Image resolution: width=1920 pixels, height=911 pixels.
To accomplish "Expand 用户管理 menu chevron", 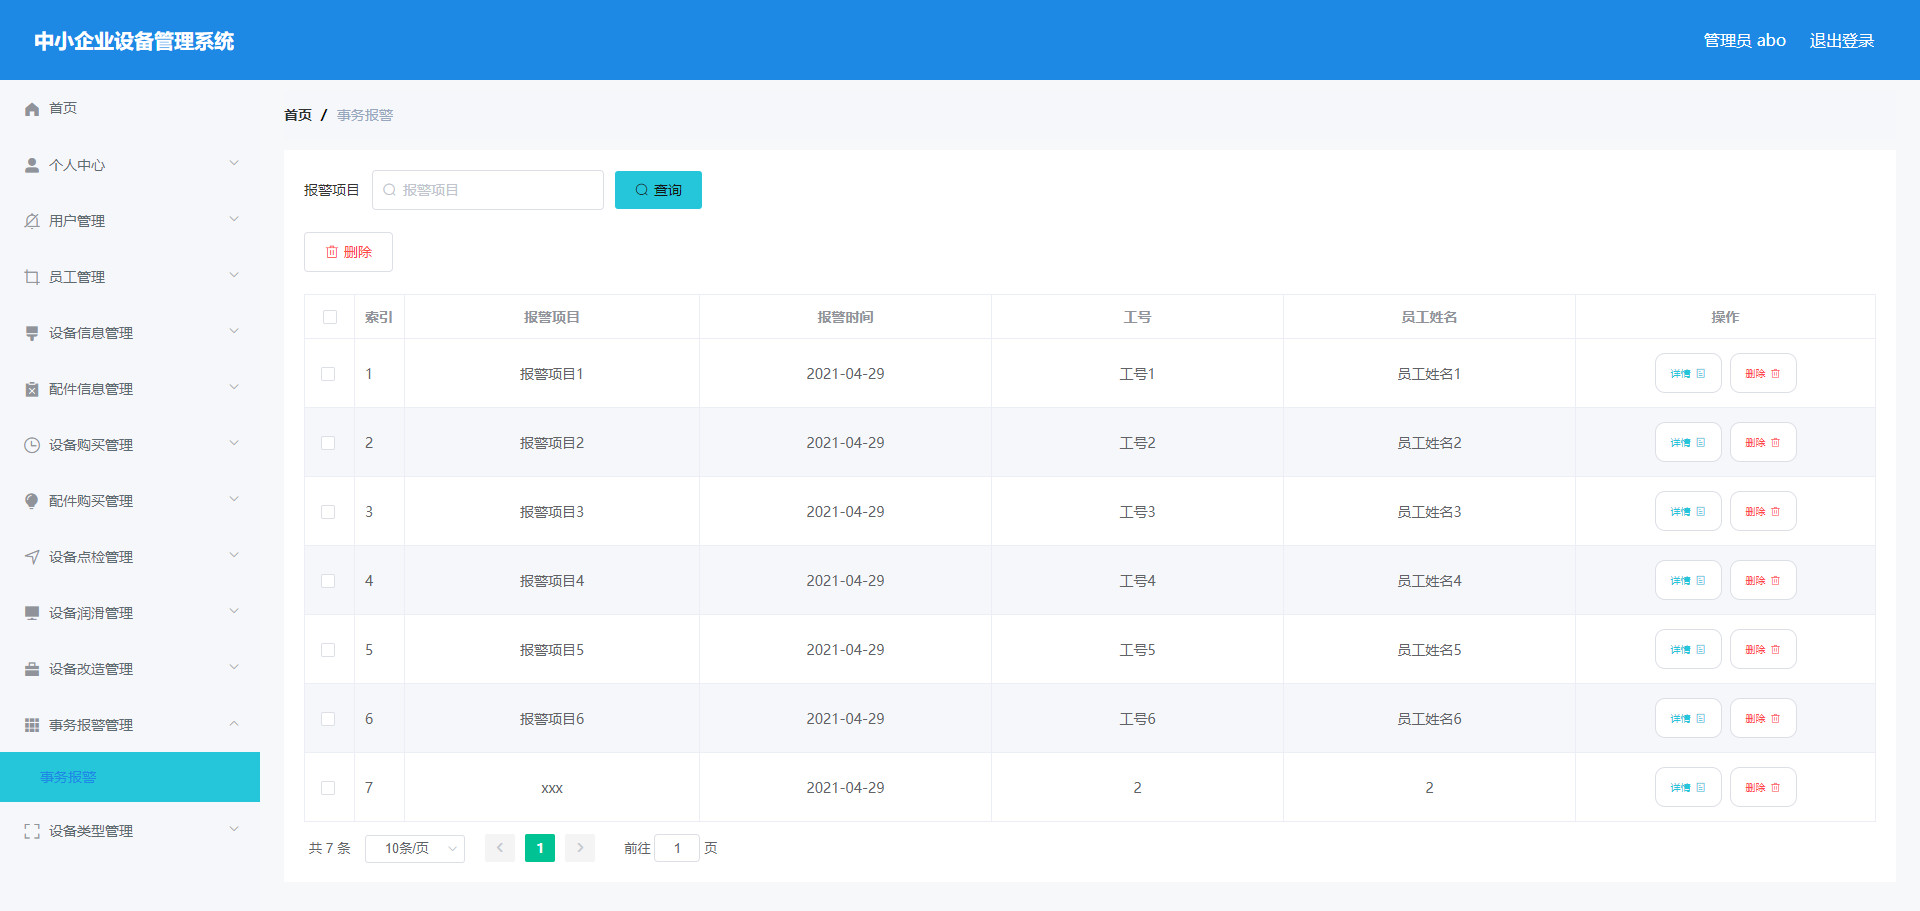I will pos(234,219).
